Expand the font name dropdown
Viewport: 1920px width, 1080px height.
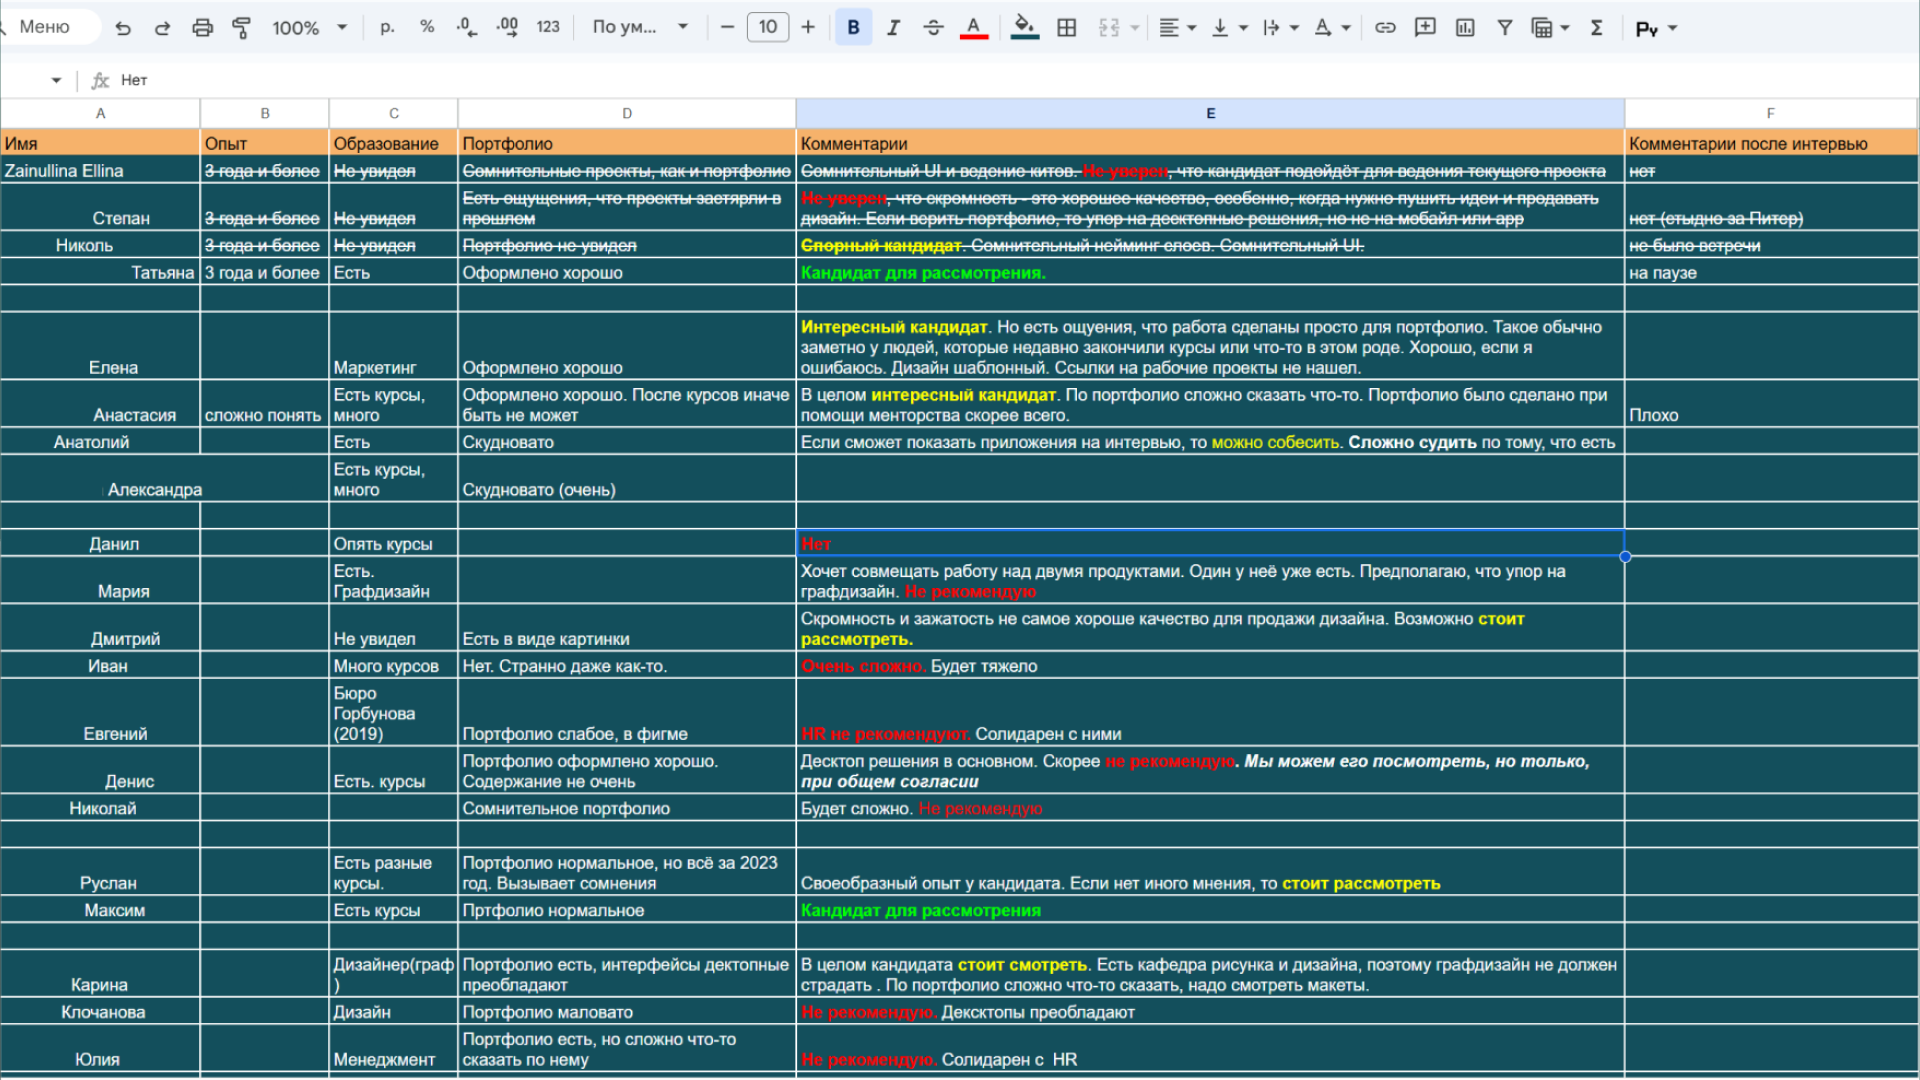[x=640, y=28]
